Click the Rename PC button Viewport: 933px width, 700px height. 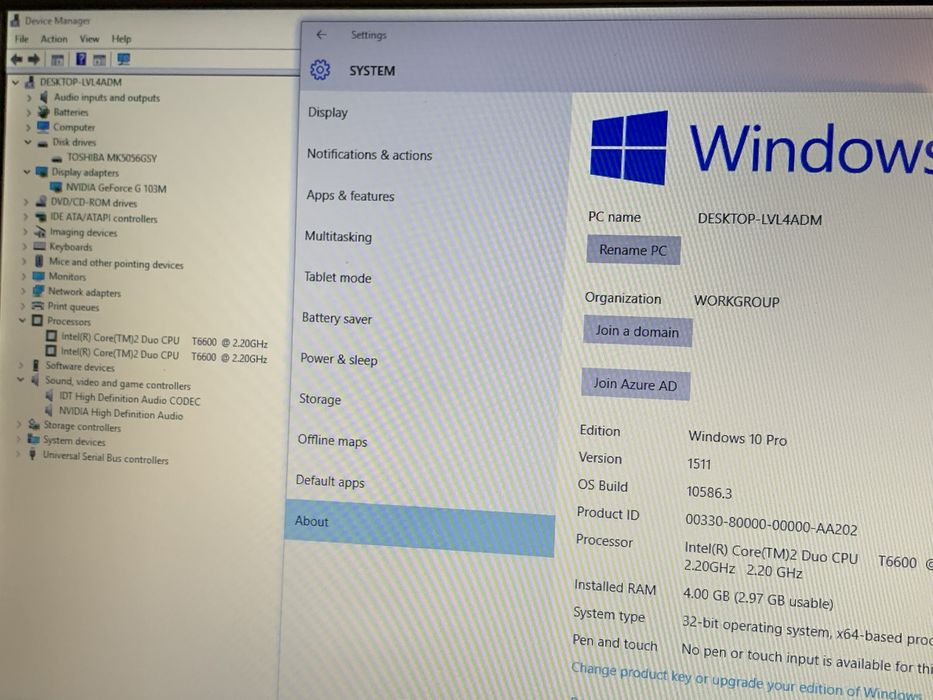click(x=633, y=250)
